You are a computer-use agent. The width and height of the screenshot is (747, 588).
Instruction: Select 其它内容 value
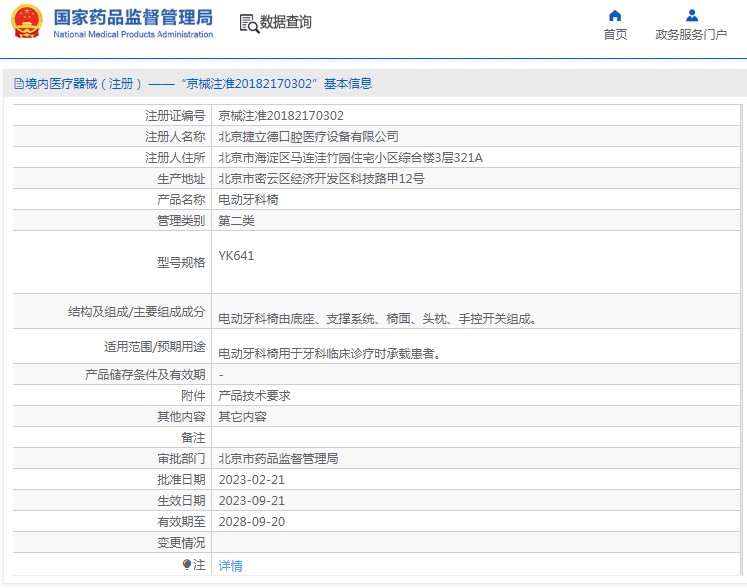point(242,416)
